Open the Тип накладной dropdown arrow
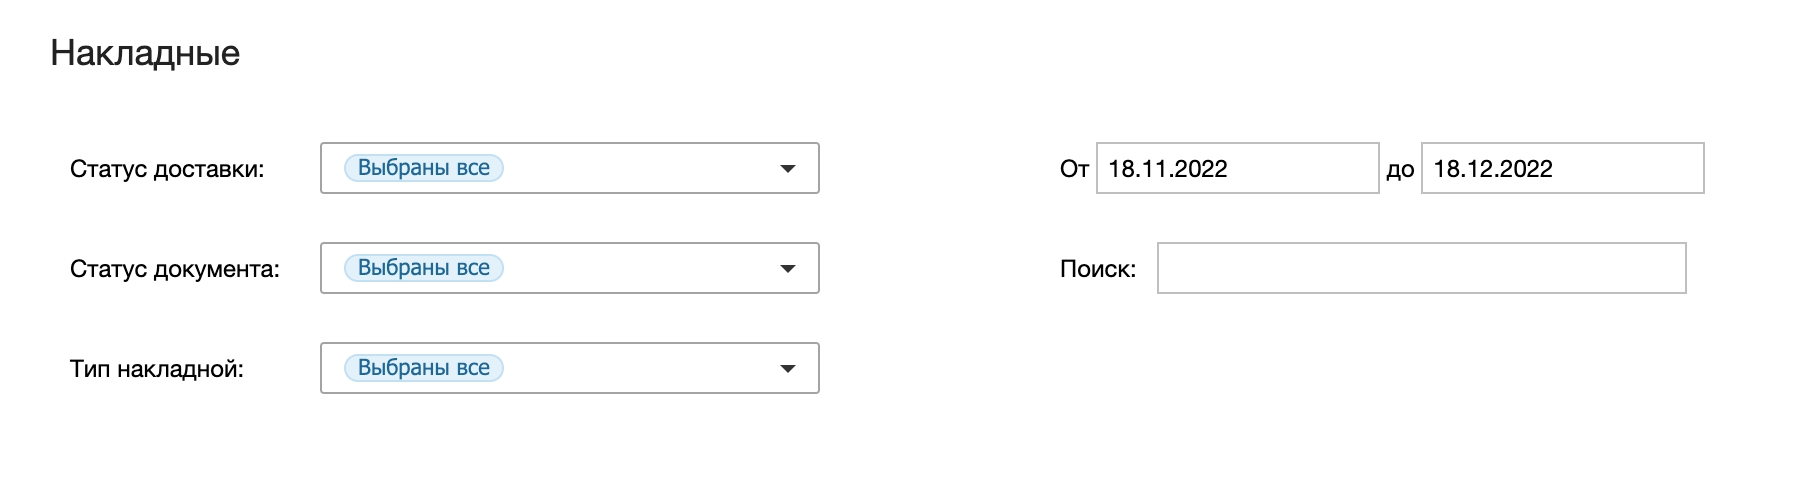 [788, 369]
